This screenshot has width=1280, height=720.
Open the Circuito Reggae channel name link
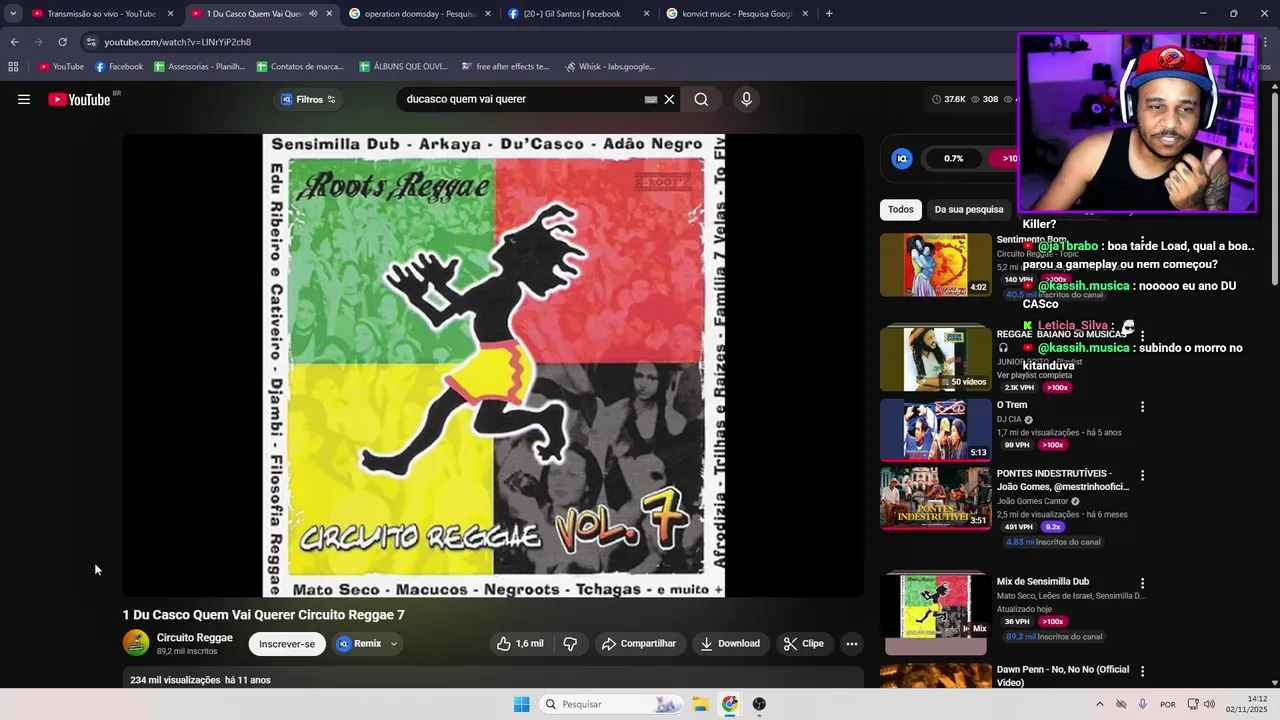195,637
